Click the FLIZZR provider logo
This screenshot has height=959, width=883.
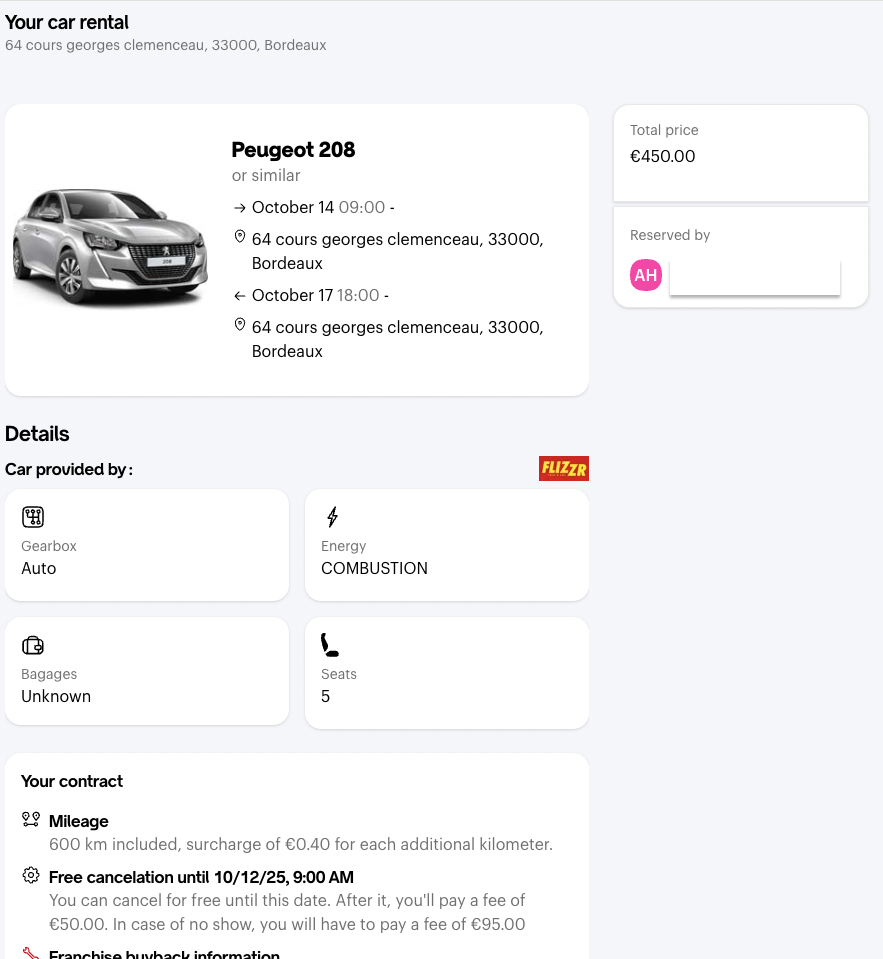click(563, 468)
